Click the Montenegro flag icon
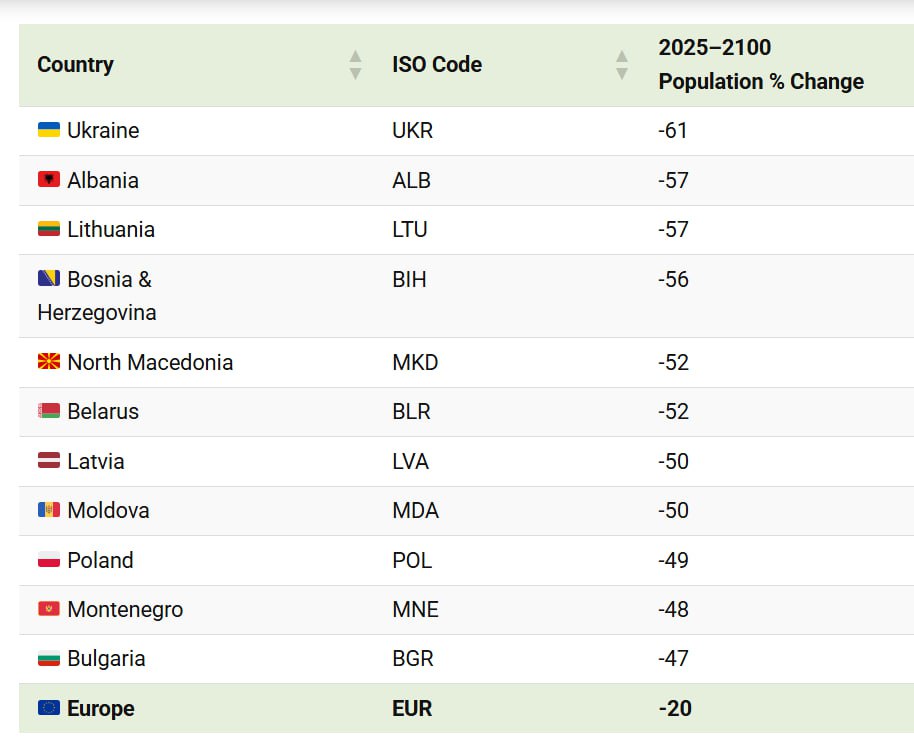914x745 pixels. click(x=49, y=609)
